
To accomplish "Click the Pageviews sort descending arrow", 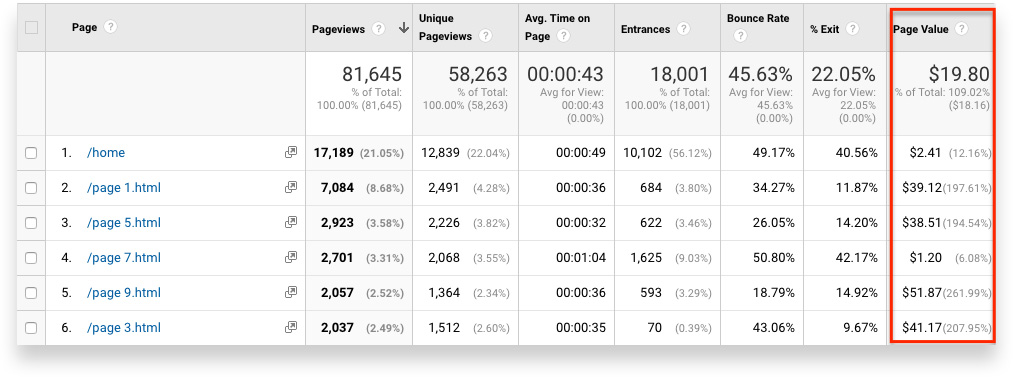I will (404, 28).
